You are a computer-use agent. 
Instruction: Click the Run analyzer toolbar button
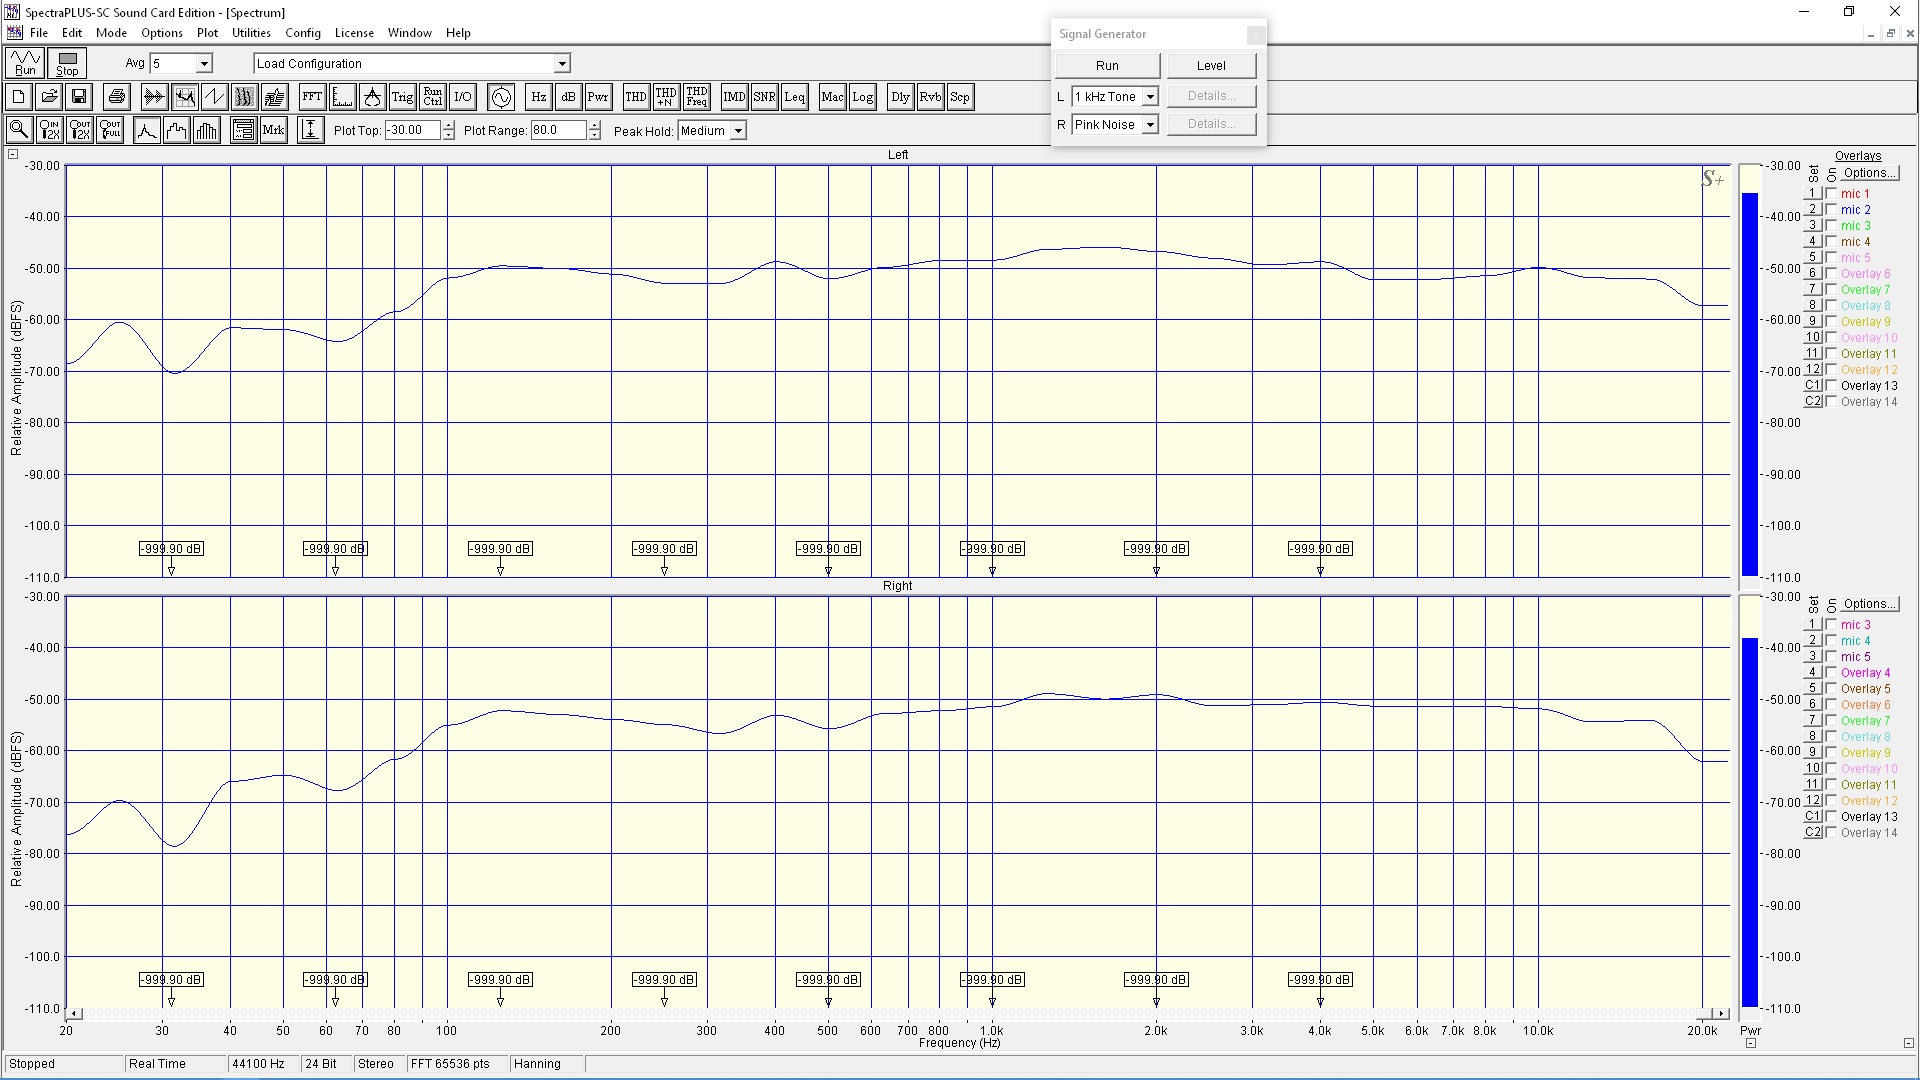pyautogui.click(x=24, y=63)
